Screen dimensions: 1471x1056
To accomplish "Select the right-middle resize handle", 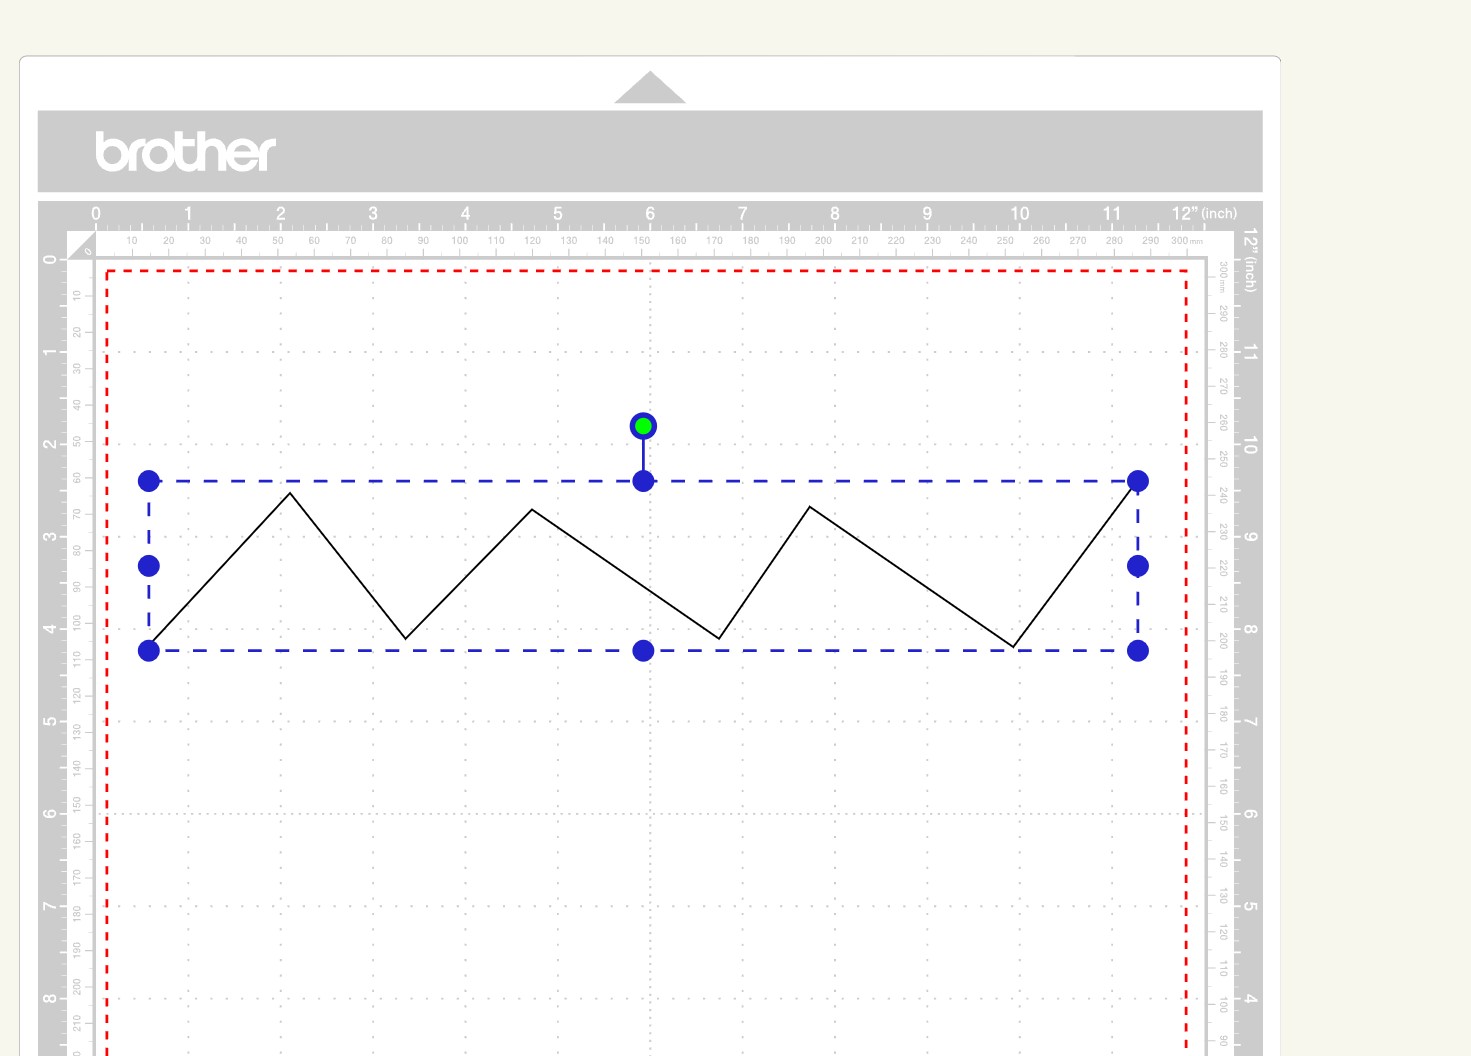I will (1139, 565).
